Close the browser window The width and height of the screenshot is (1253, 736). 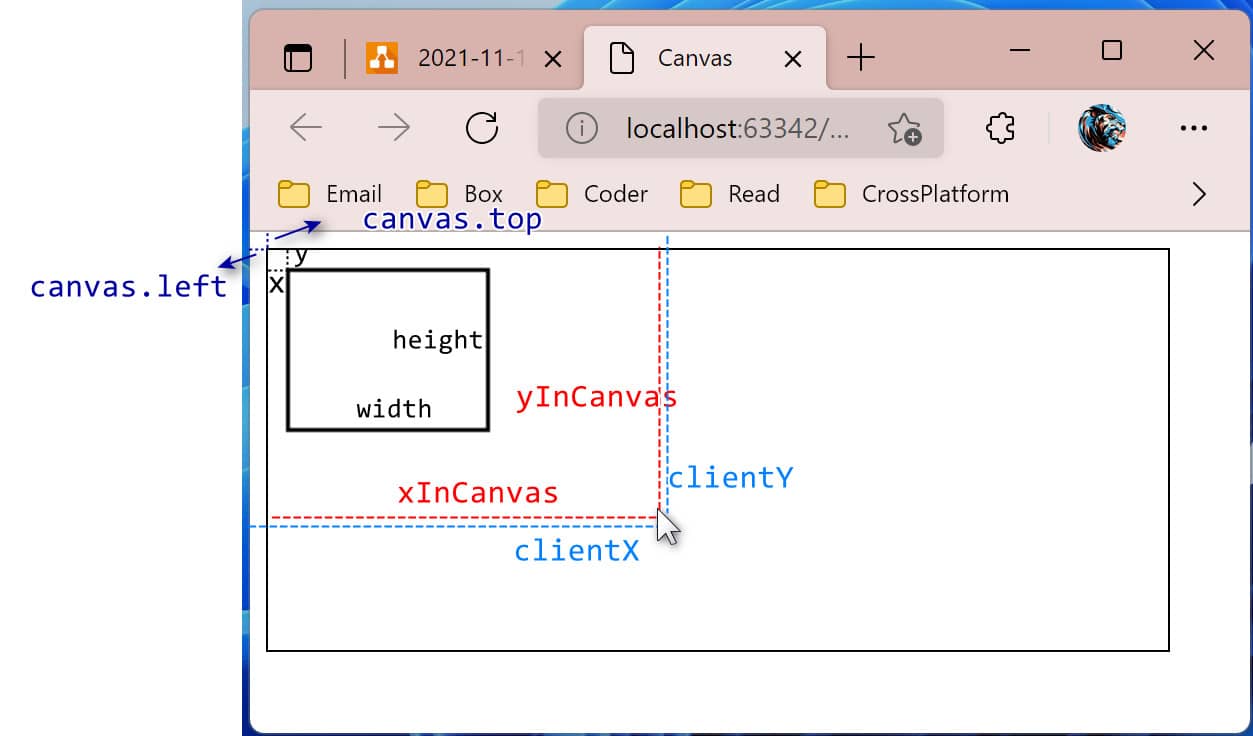(1203, 50)
